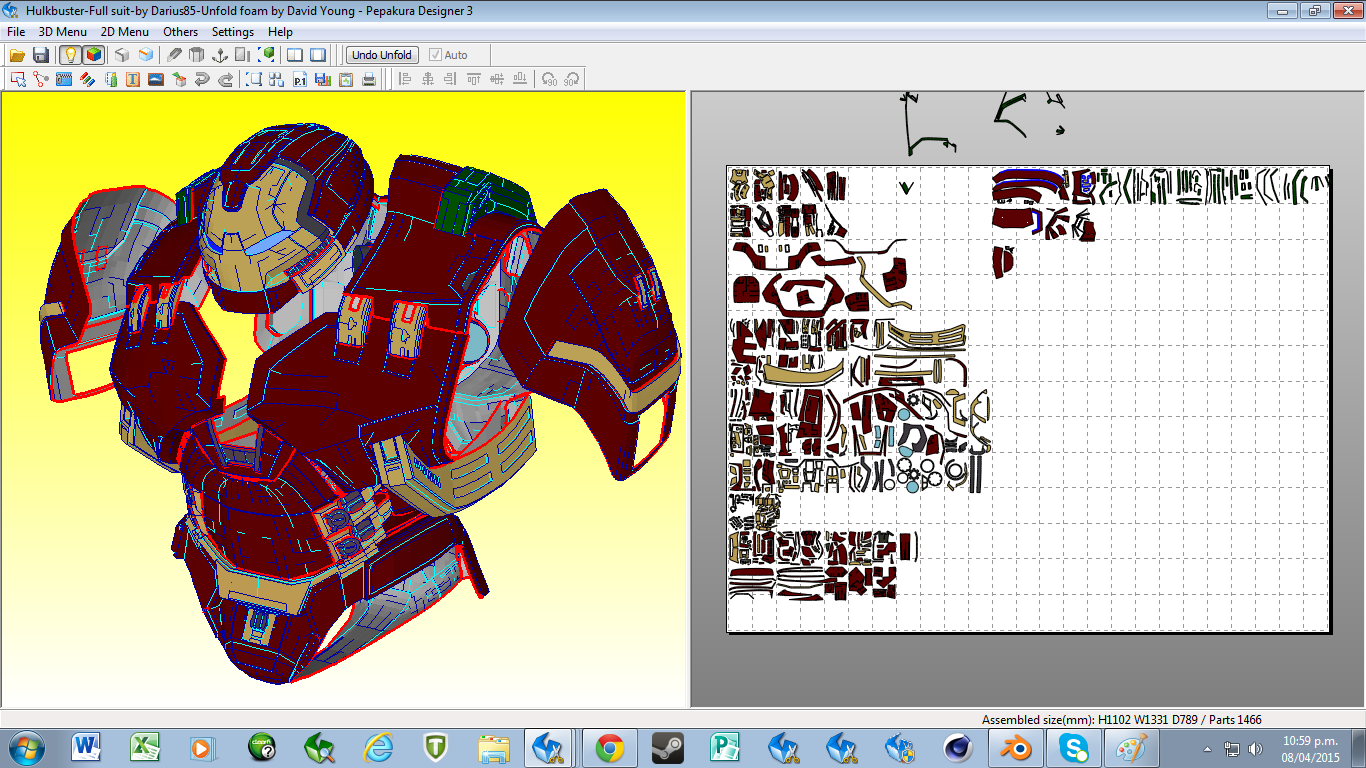Click the green and blue parts icon

110,79
